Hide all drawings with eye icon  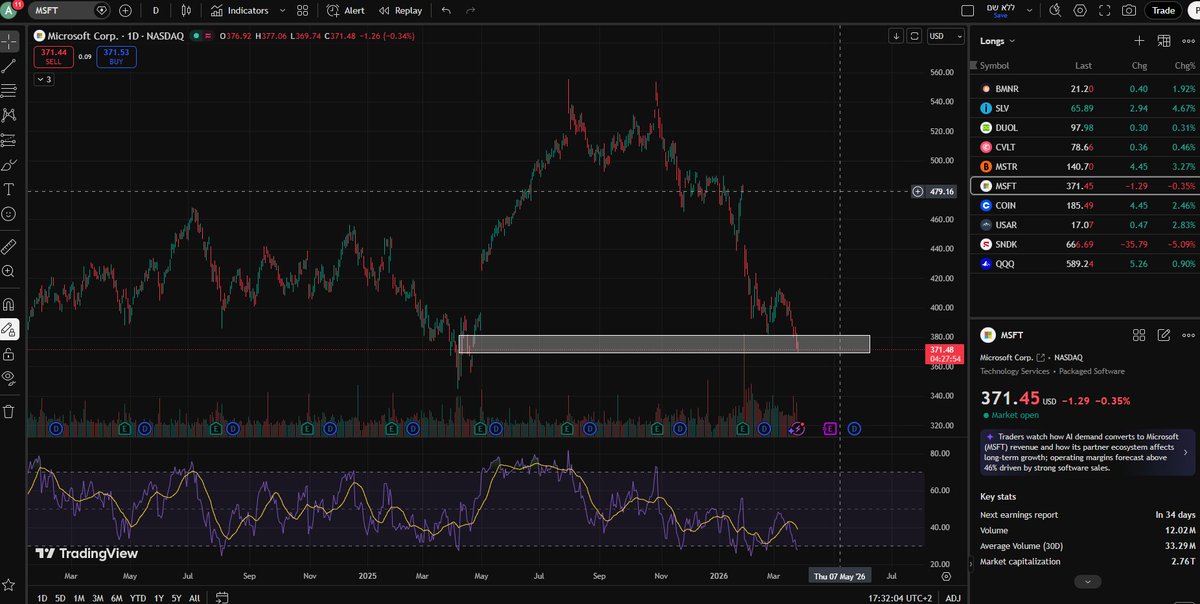[x=9, y=377]
